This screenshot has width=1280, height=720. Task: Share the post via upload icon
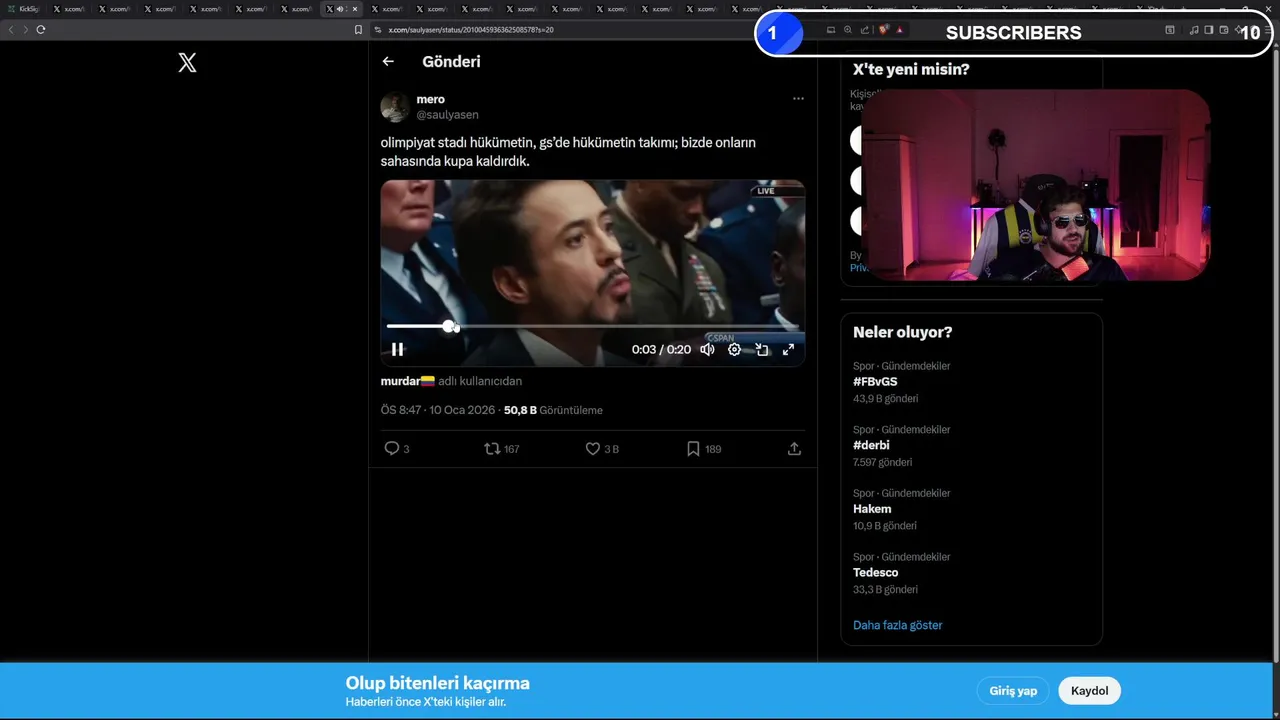(794, 449)
